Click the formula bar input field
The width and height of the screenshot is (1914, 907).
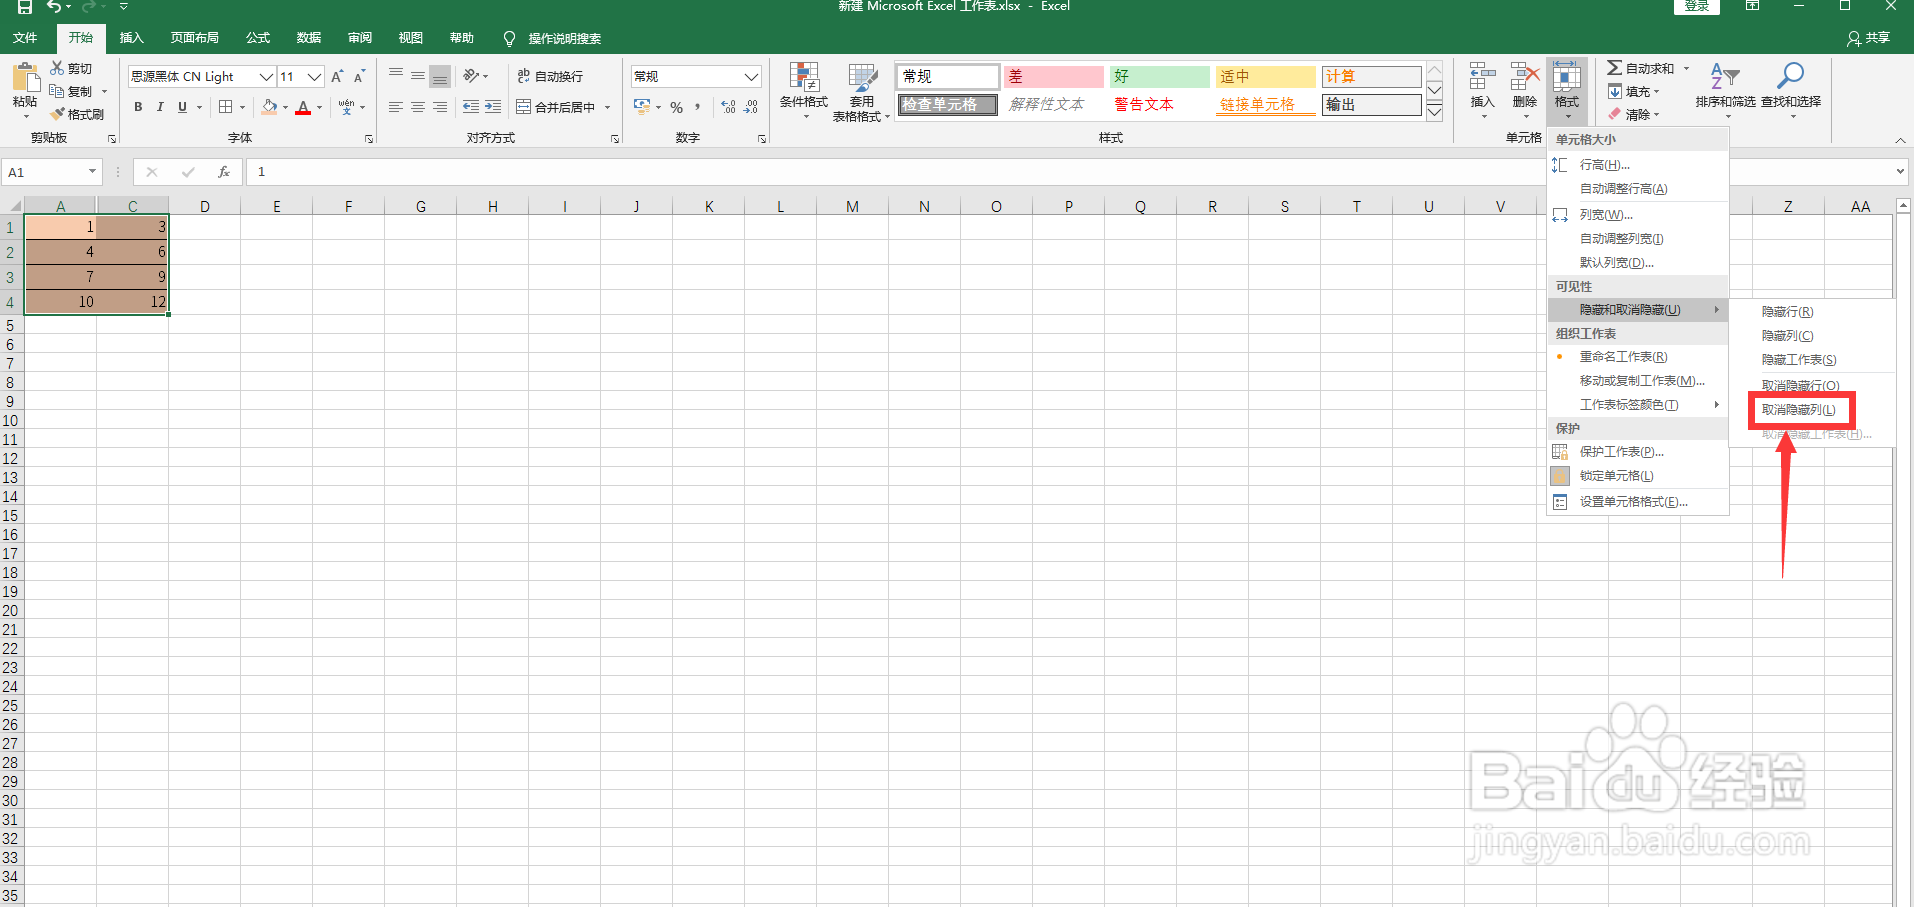1070,172
